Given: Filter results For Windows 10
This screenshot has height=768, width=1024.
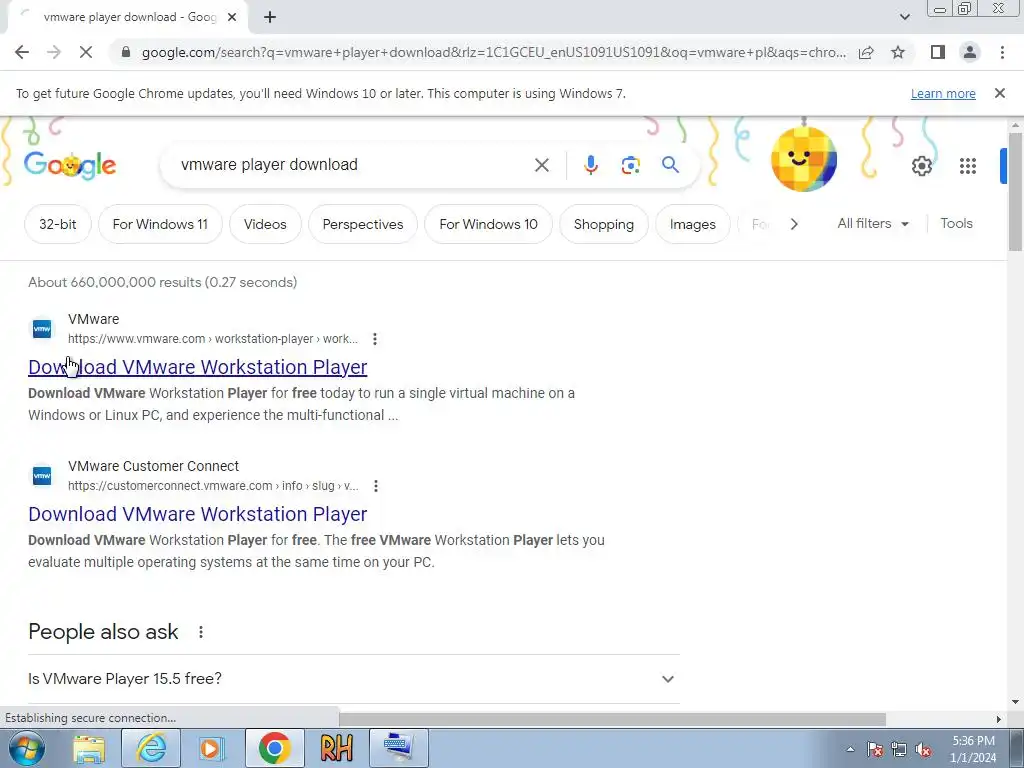Looking at the screenshot, I should tap(488, 224).
